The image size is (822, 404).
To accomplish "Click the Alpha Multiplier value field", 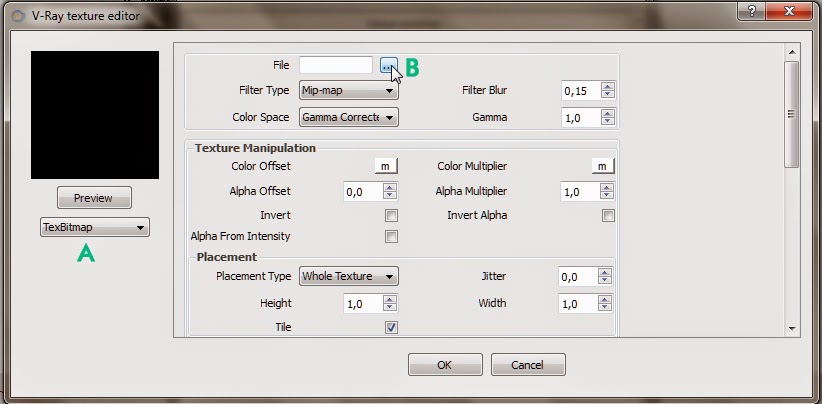I will pyautogui.click(x=581, y=192).
